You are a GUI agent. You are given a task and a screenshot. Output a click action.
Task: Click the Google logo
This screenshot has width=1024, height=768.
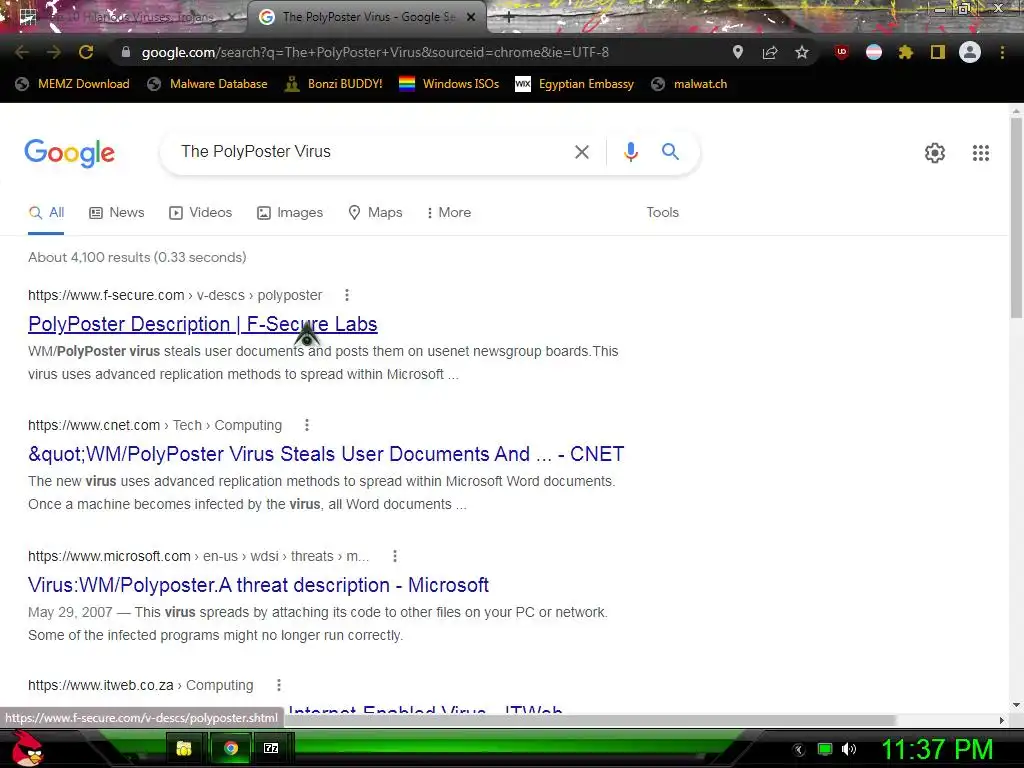[x=69, y=153]
